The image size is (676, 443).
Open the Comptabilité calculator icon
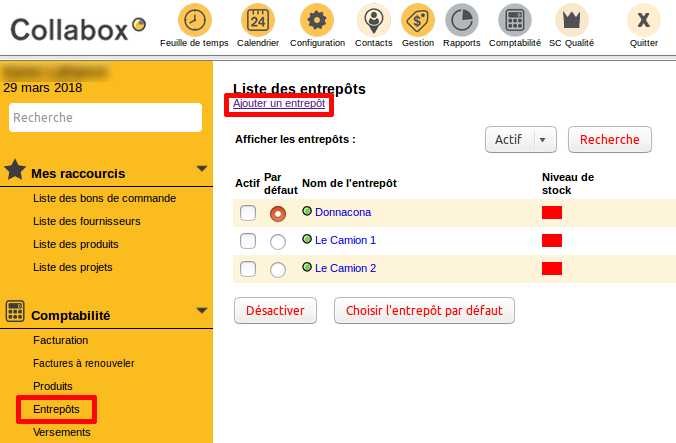515,20
